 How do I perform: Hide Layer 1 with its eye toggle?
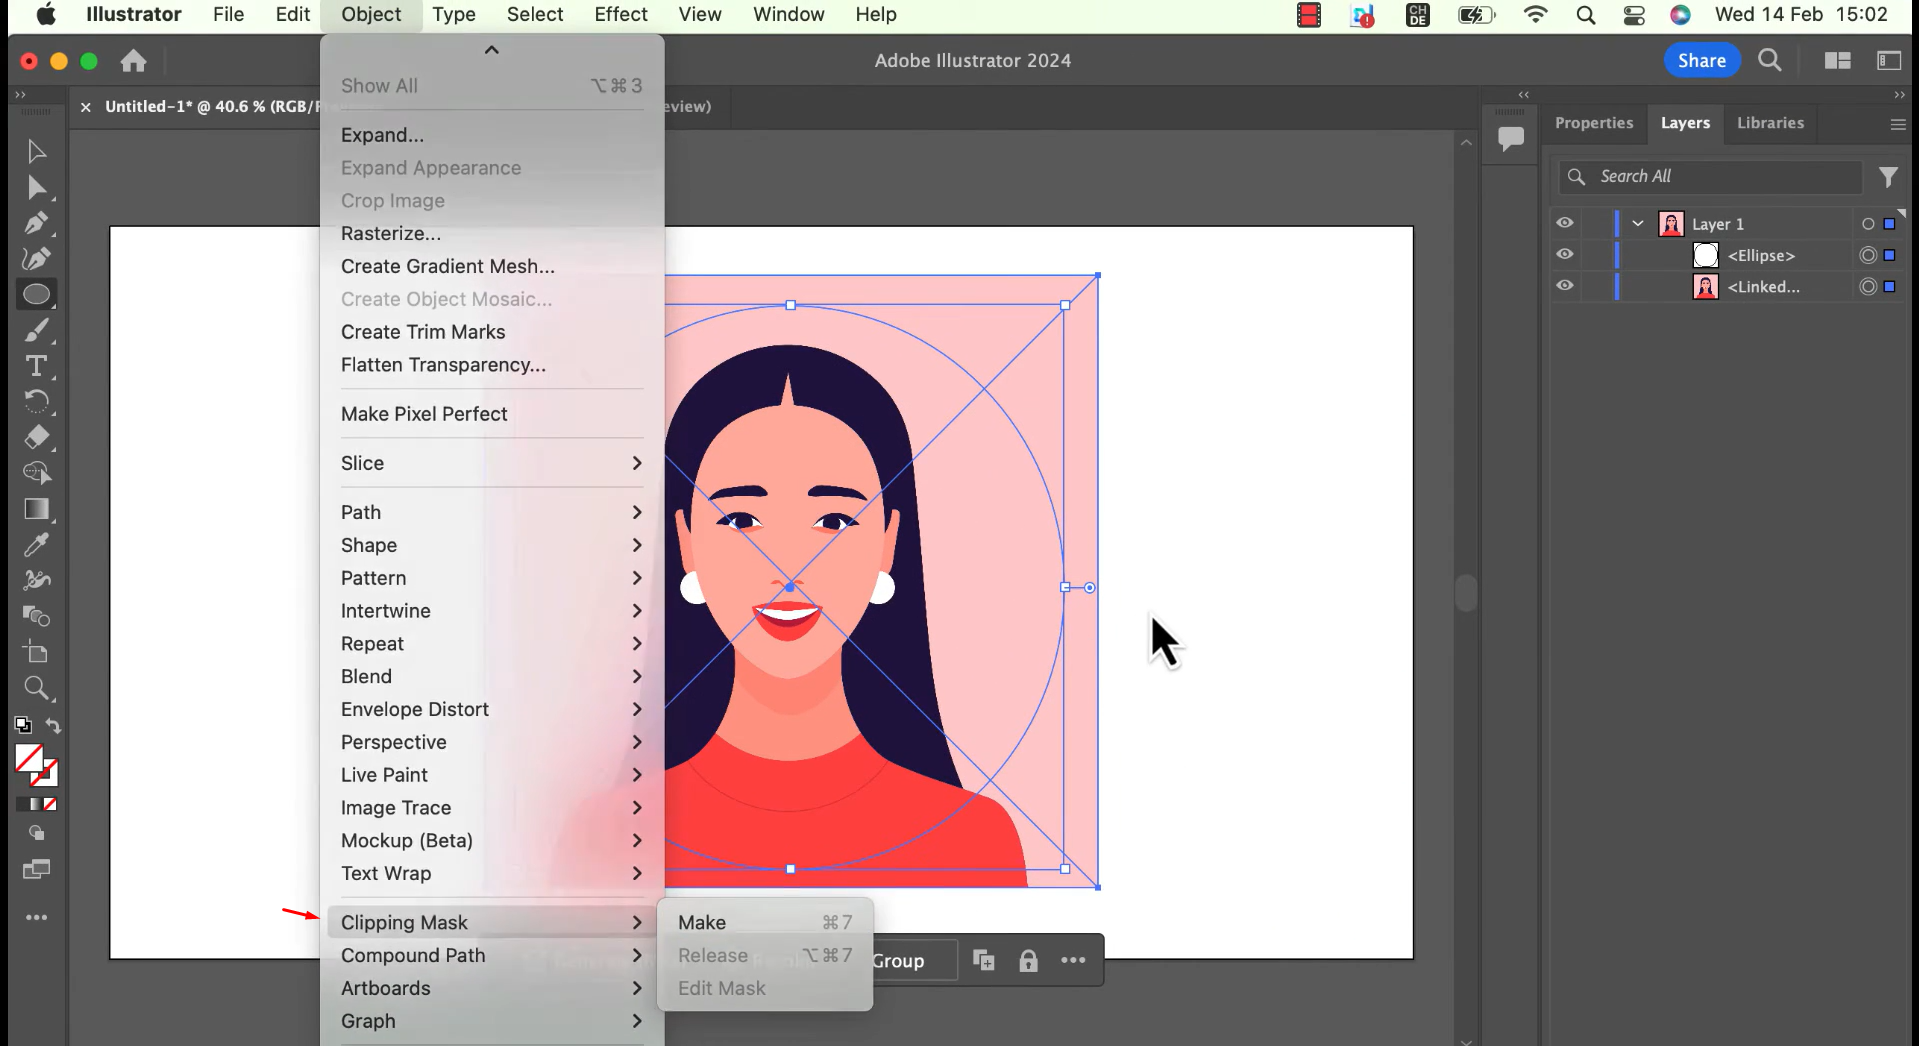click(x=1564, y=223)
